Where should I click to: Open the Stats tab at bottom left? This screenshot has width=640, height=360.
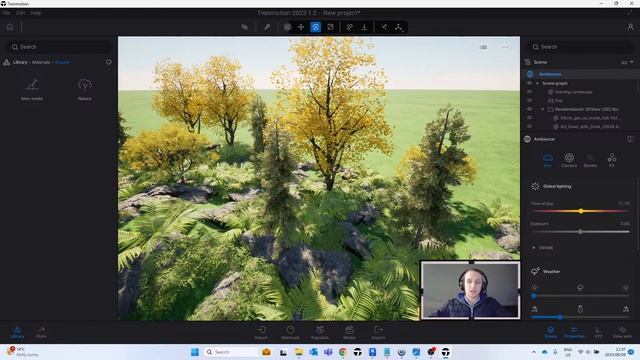[41, 332]
